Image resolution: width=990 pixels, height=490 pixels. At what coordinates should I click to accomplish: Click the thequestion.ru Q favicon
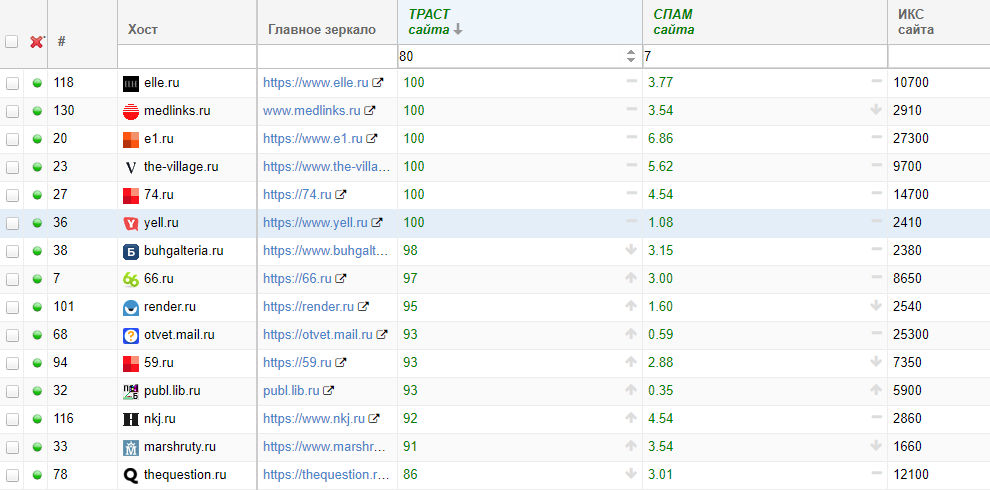point(131,475)
